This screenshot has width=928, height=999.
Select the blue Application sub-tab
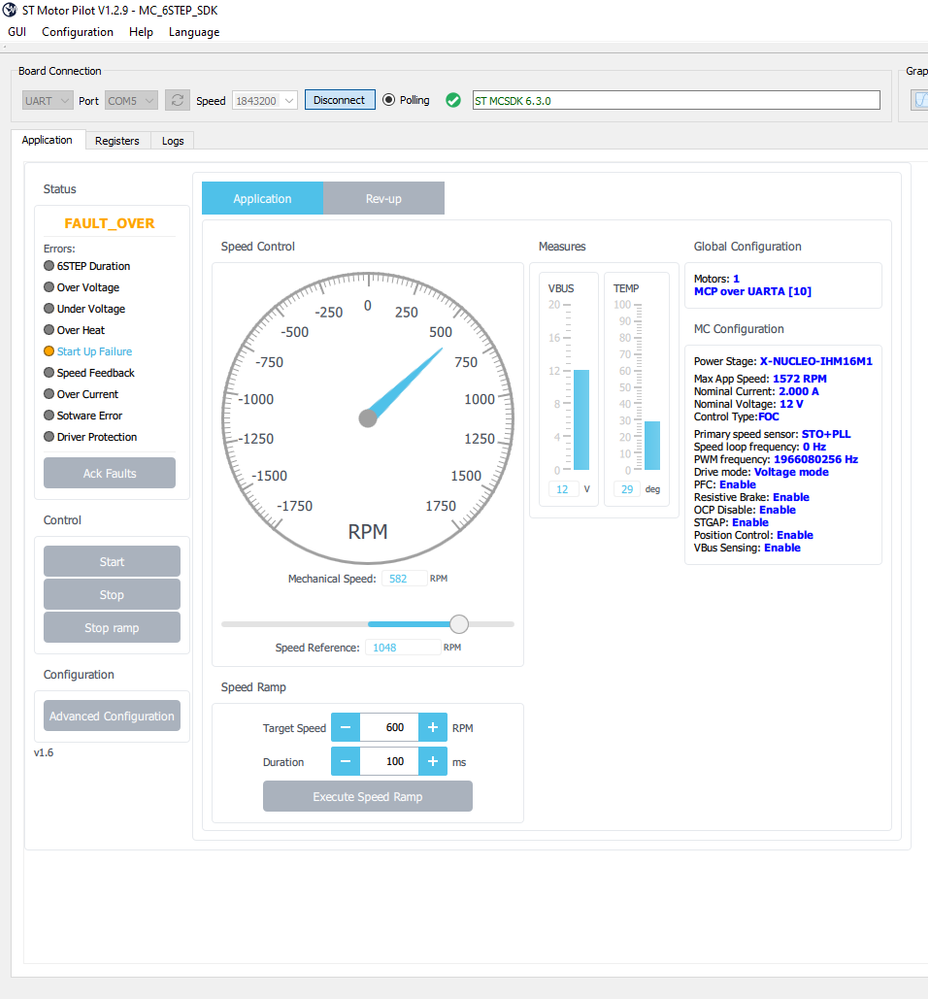(x=262, y=198)
